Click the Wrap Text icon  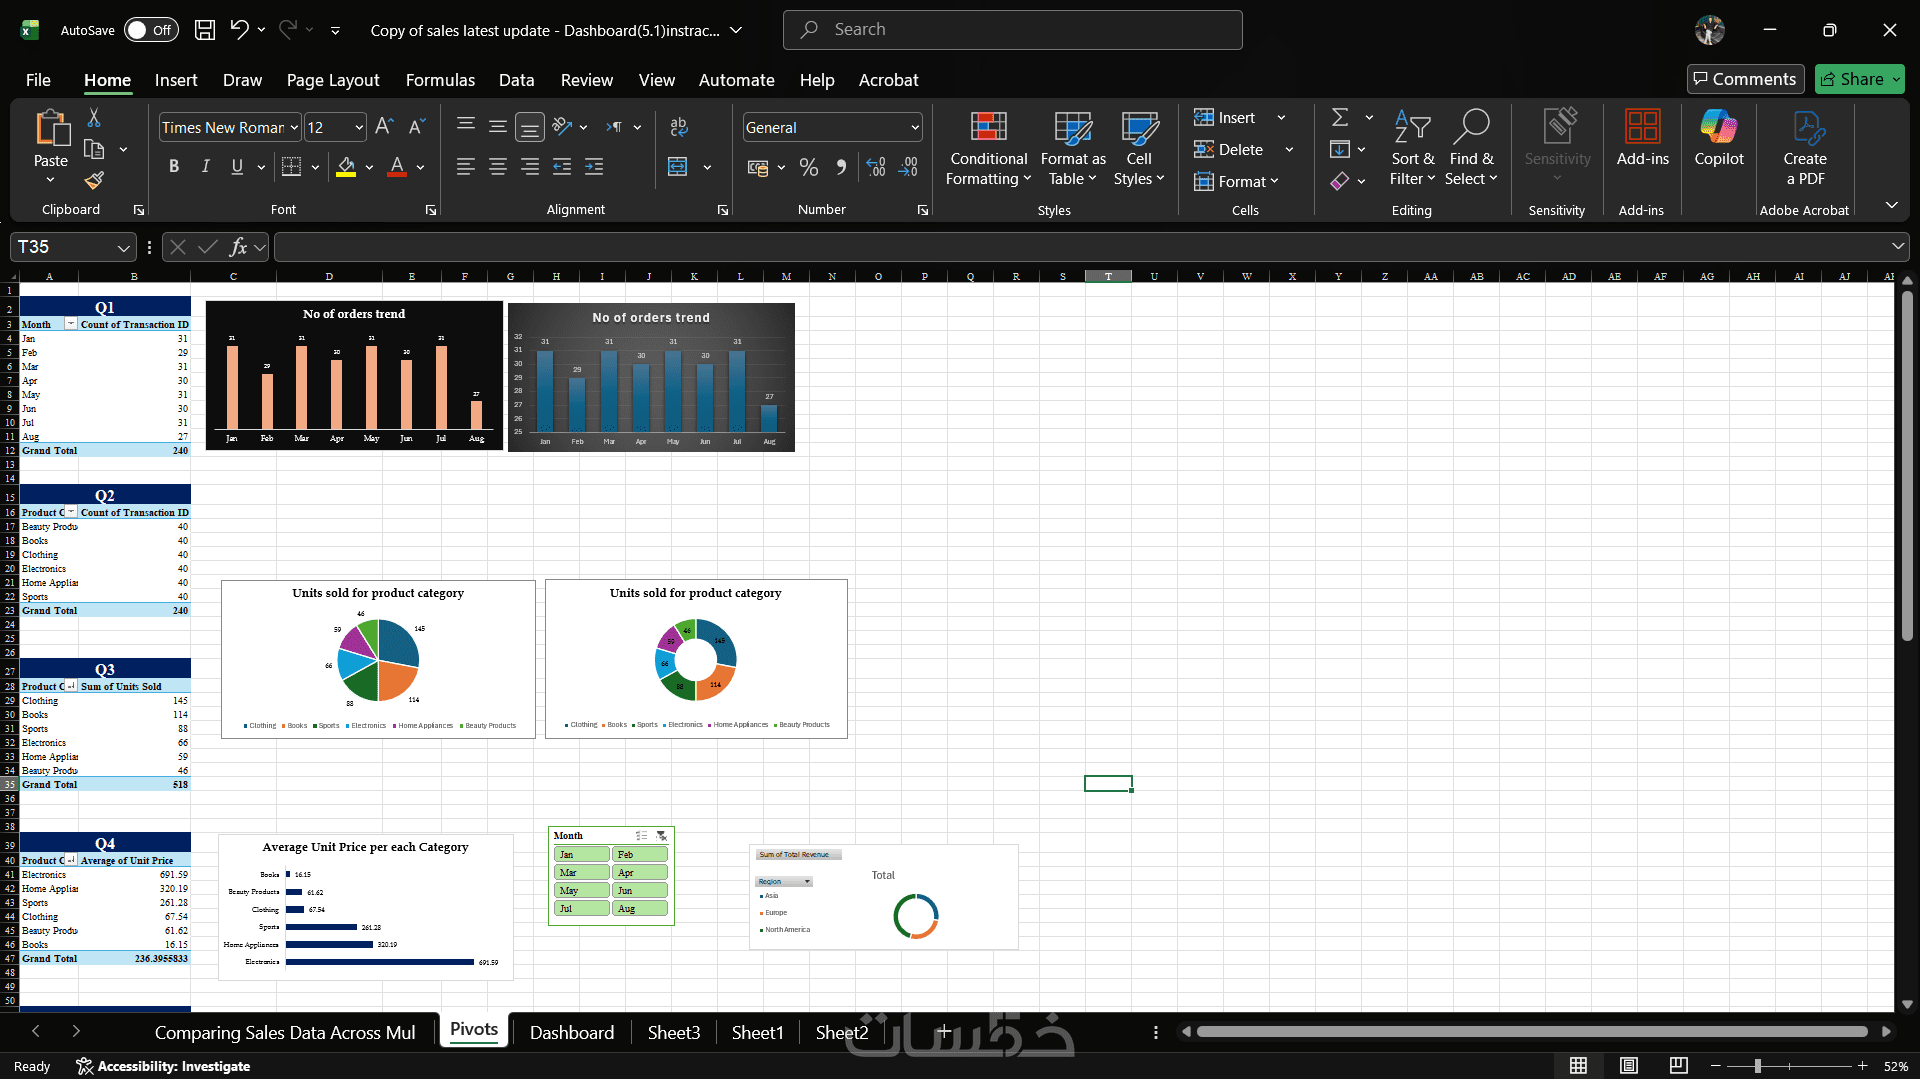[679, 127]
